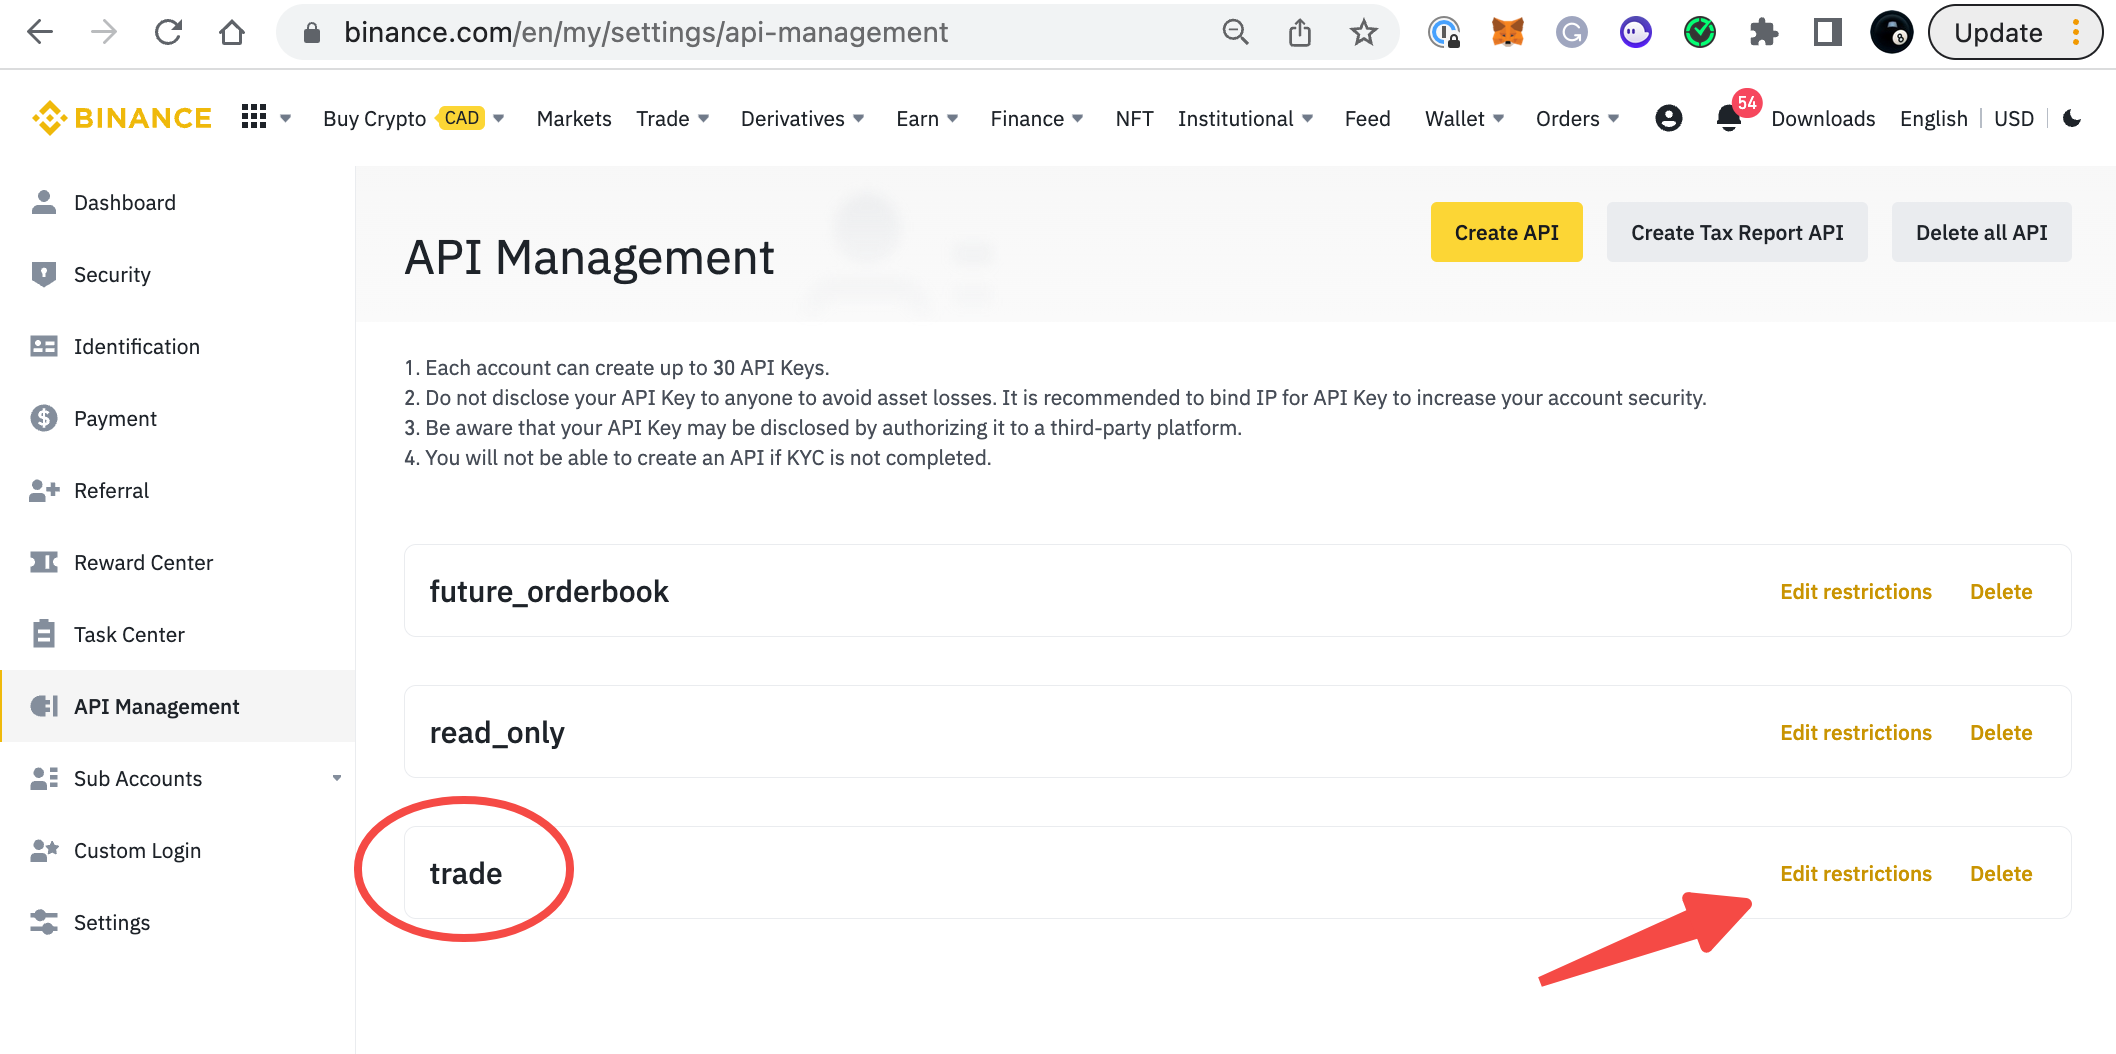Click the yellow Create API button
Screen dimensions: 2116x1054
[x=1506, y=232]
